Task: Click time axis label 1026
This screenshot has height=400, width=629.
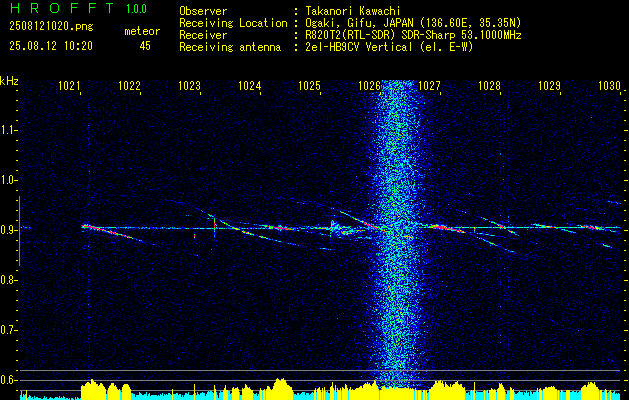Action: click(x=369, y=85)
